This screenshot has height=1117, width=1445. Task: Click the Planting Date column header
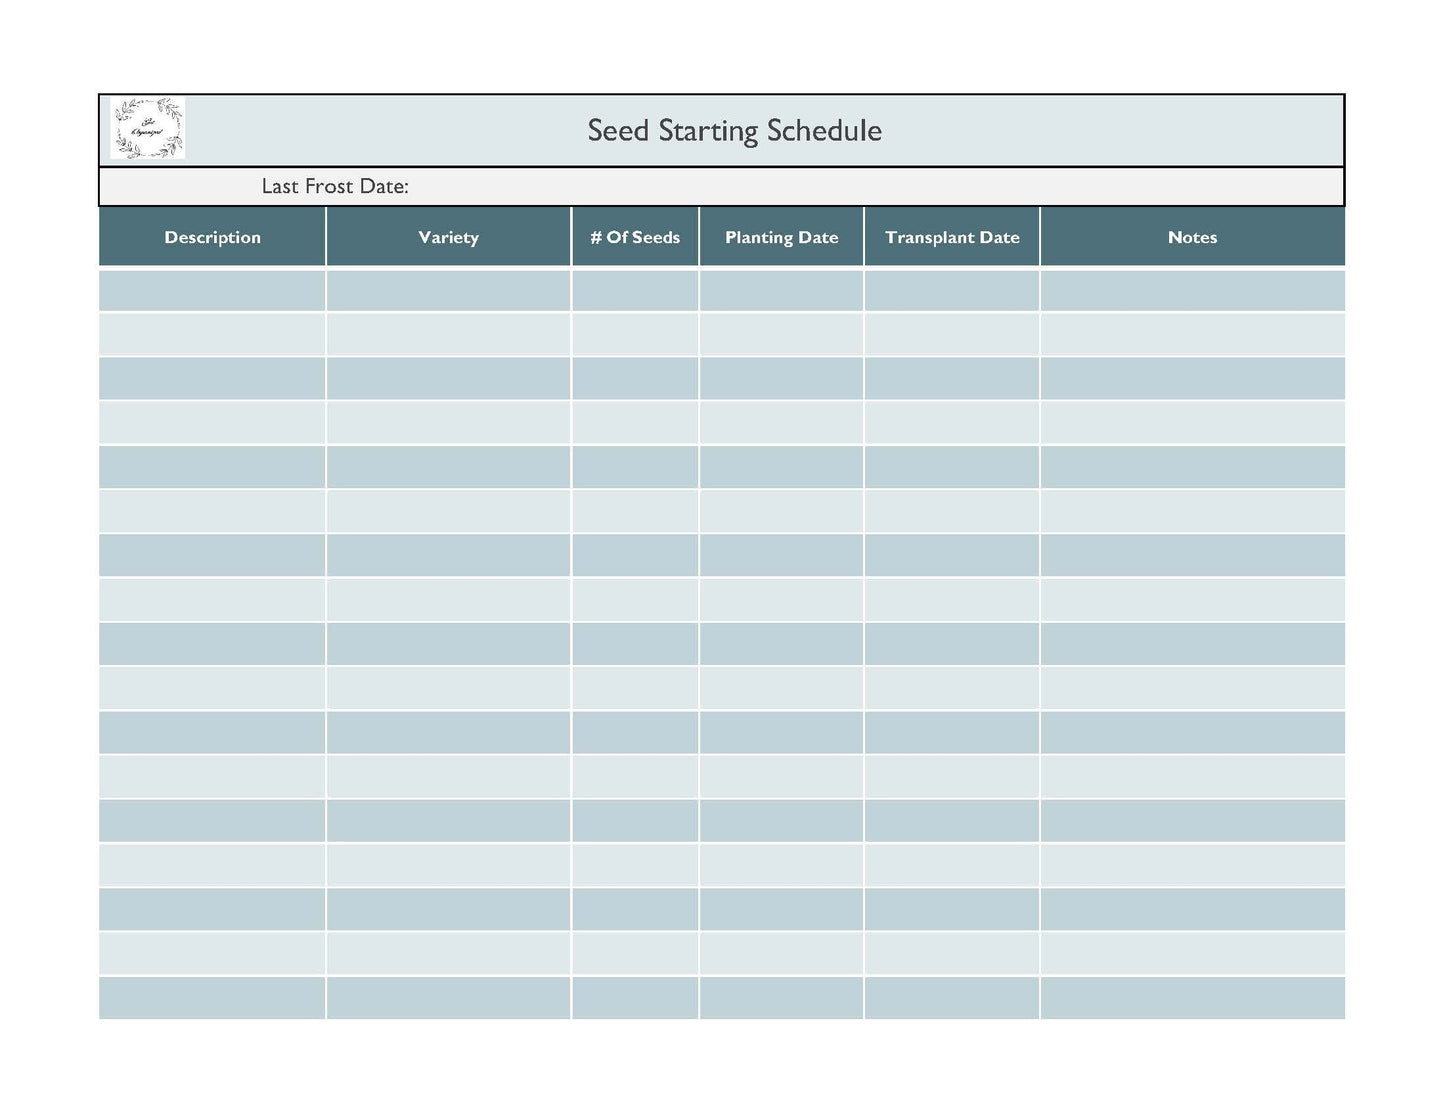[x=781, y=237]
